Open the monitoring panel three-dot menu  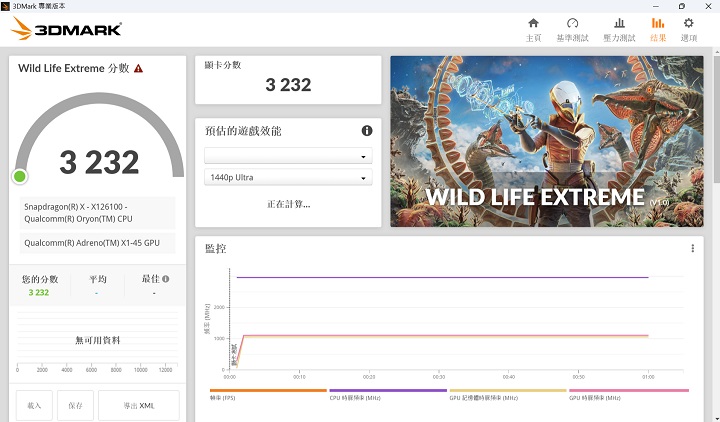[692, 248]
